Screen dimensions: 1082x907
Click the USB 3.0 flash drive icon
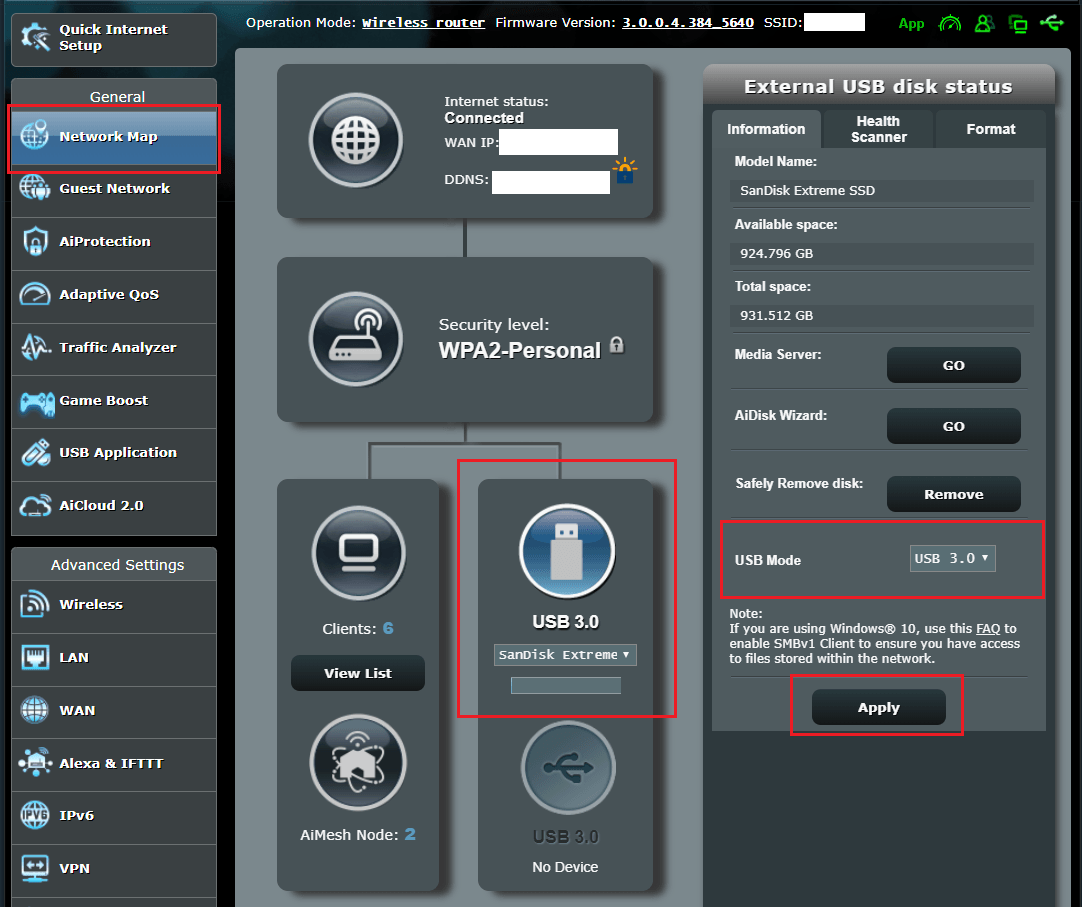point(566,553)
